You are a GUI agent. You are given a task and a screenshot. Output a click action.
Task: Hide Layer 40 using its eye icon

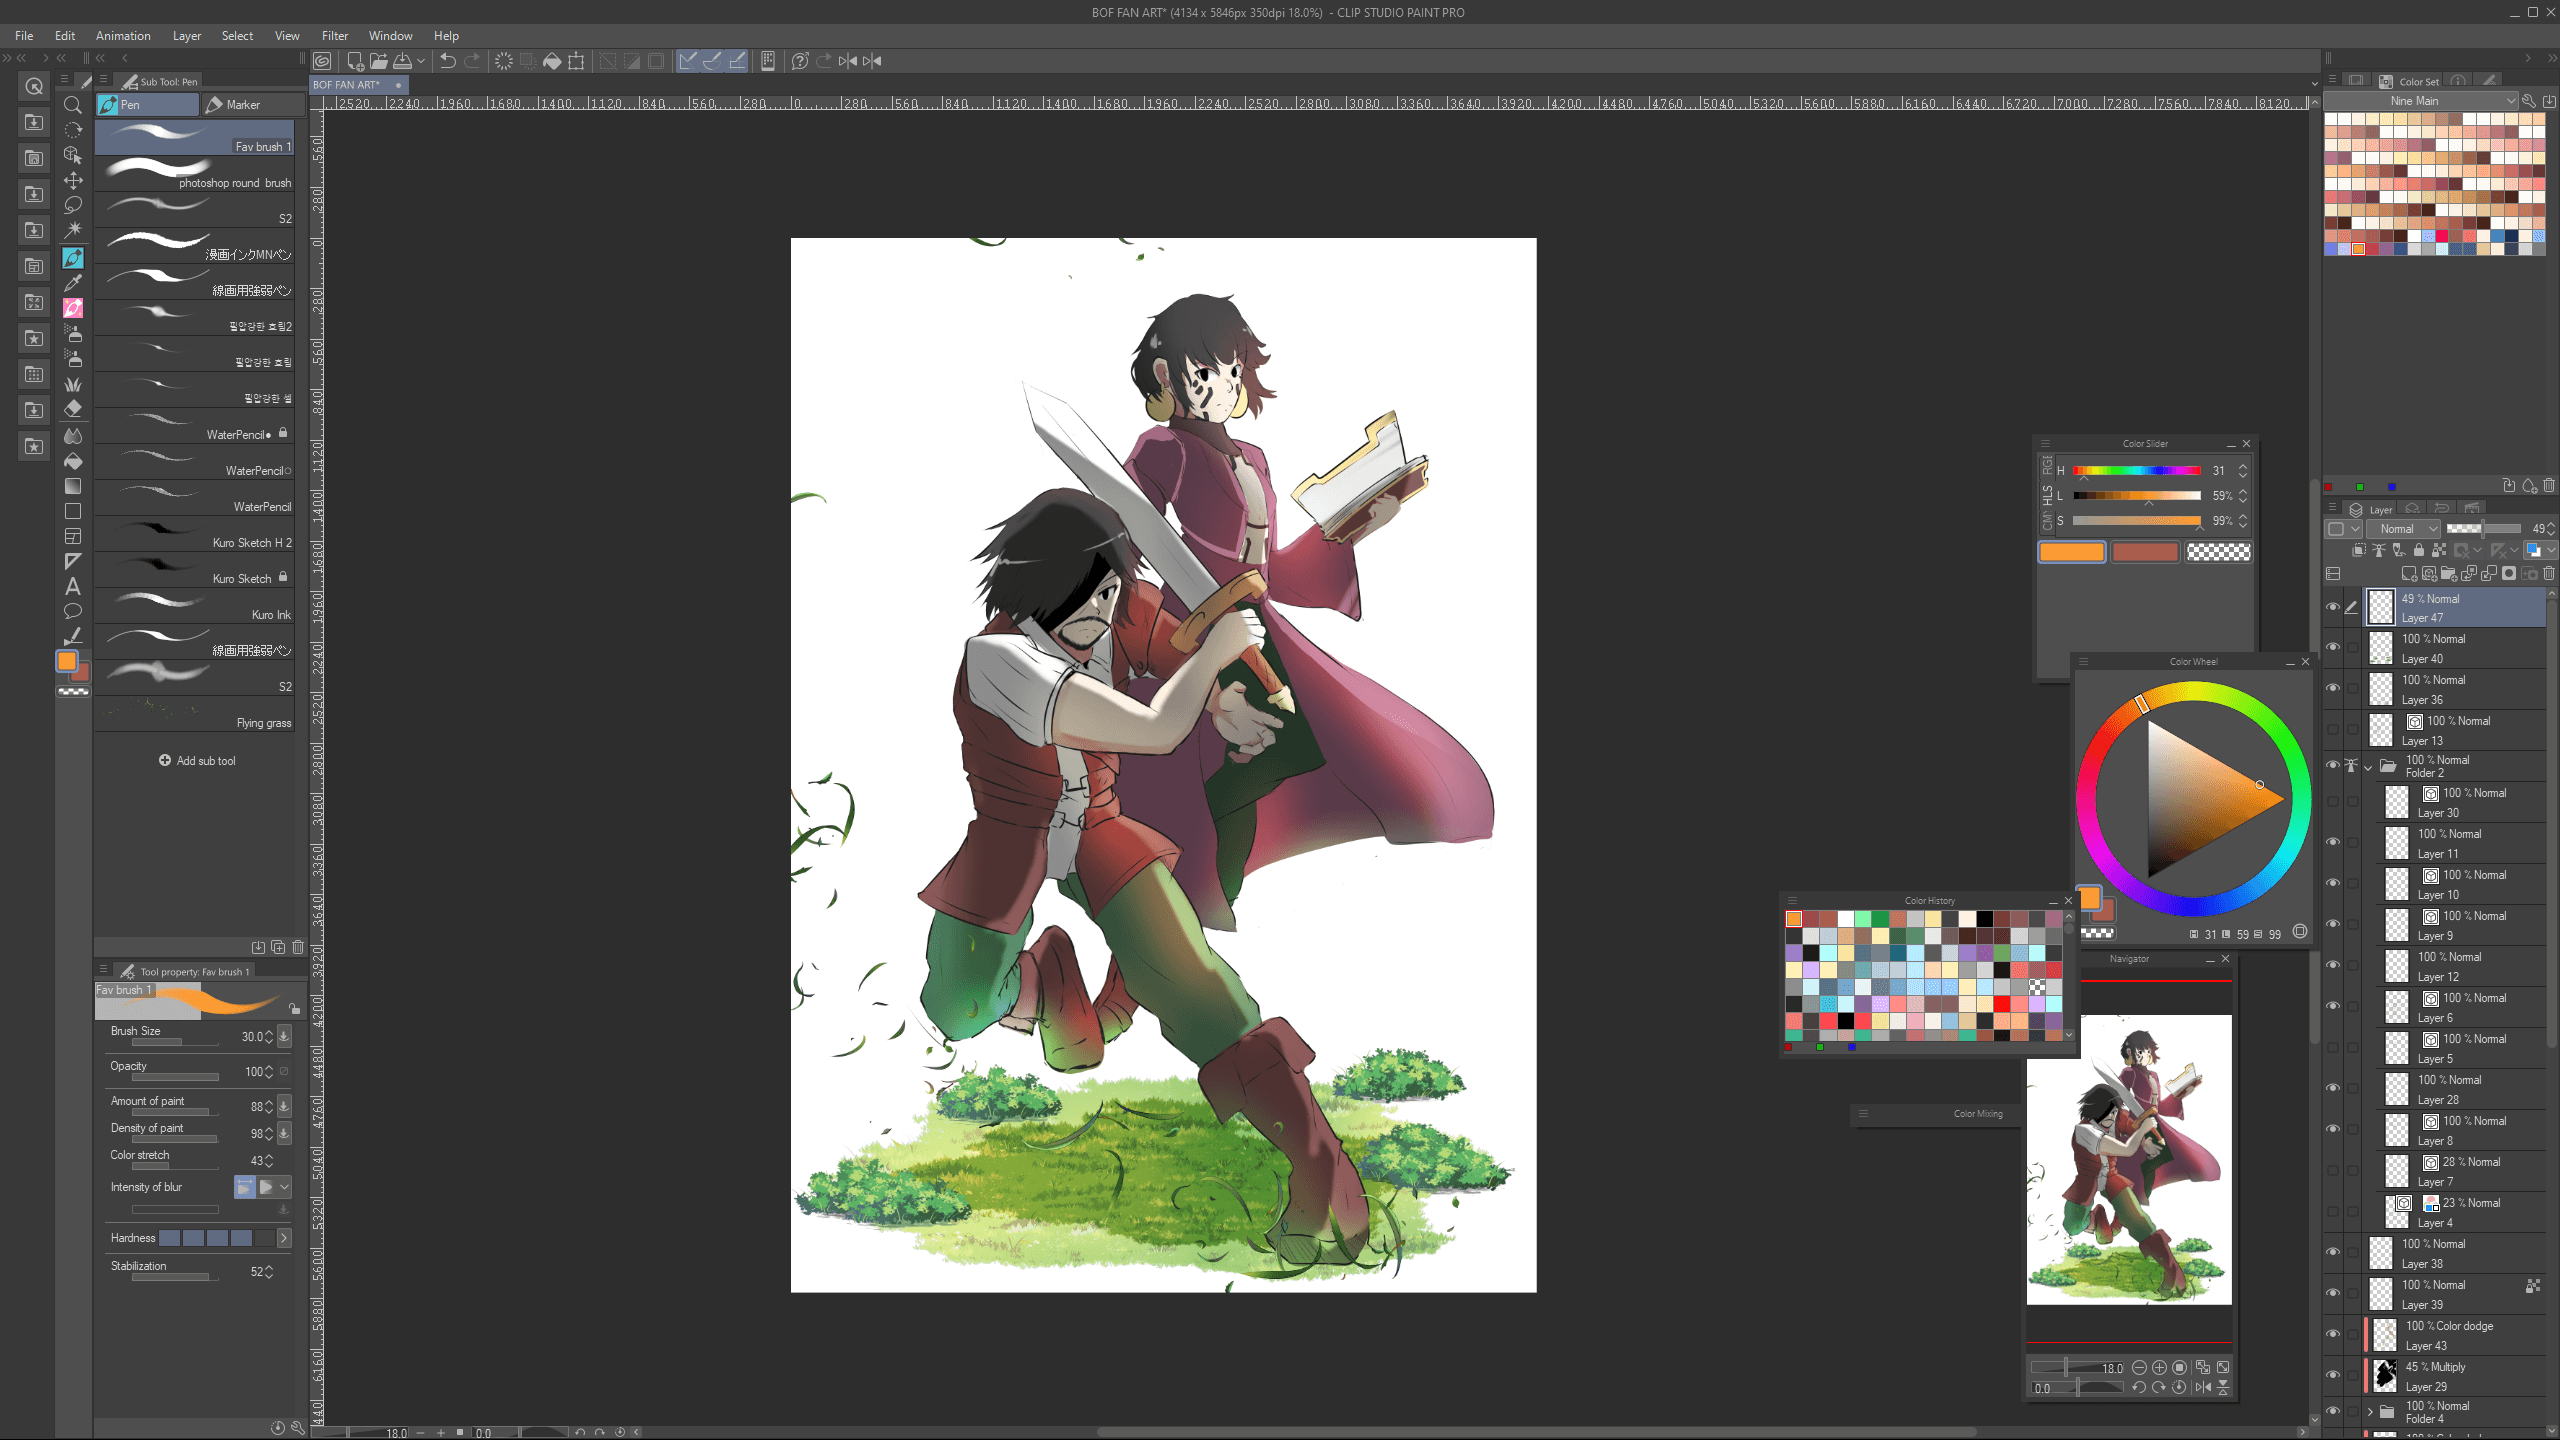tap(2332, 648)
